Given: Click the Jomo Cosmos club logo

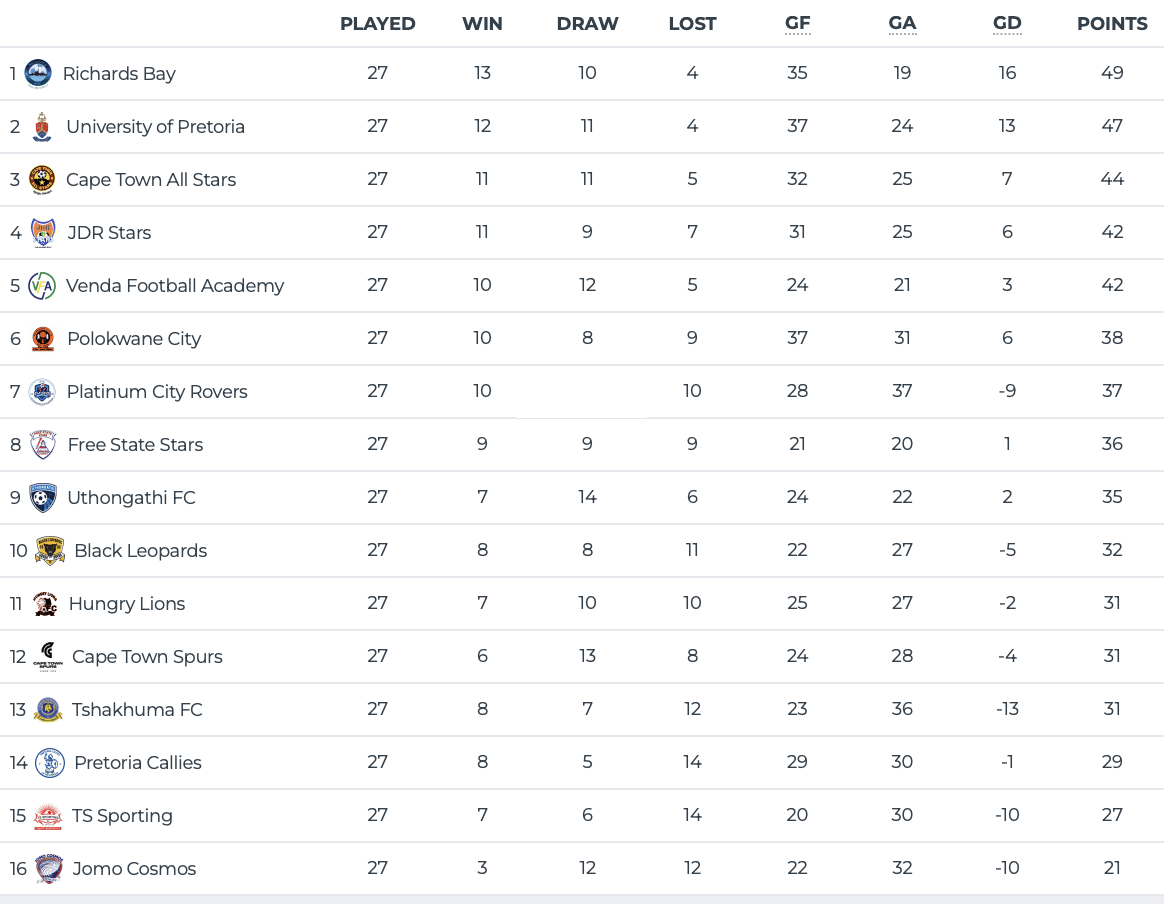Looking at the screenshot, I should coord(48,869).
